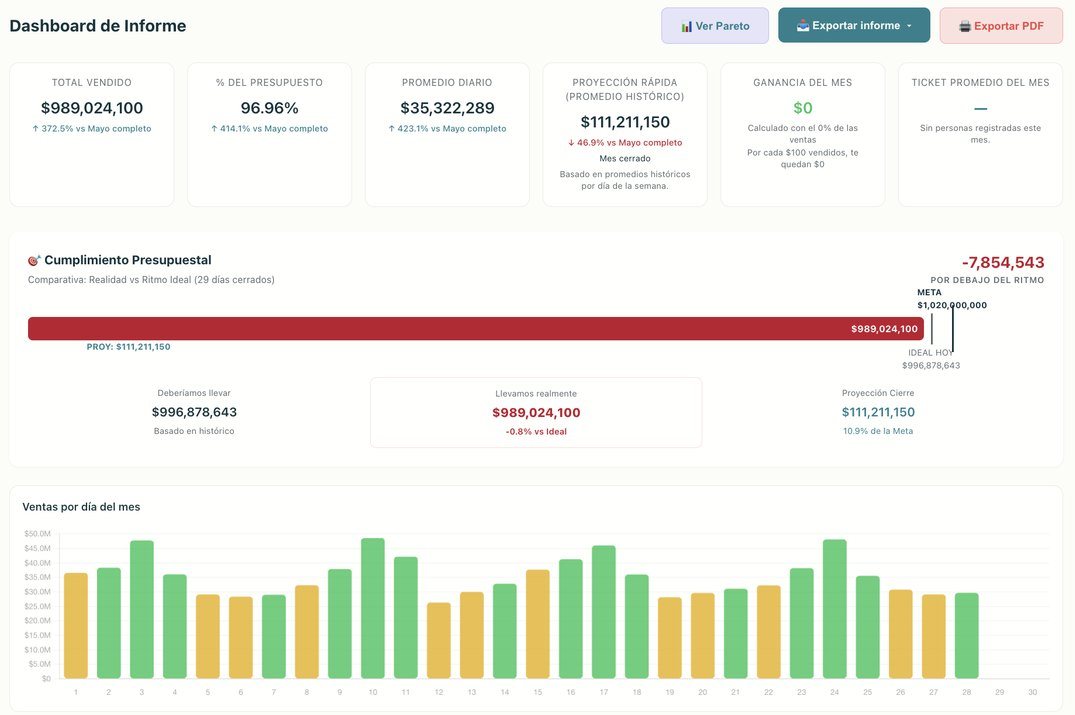Open the Ver Pareto chart view
This screenshot has height=715, width=1075.
click(x=715, y=26)
